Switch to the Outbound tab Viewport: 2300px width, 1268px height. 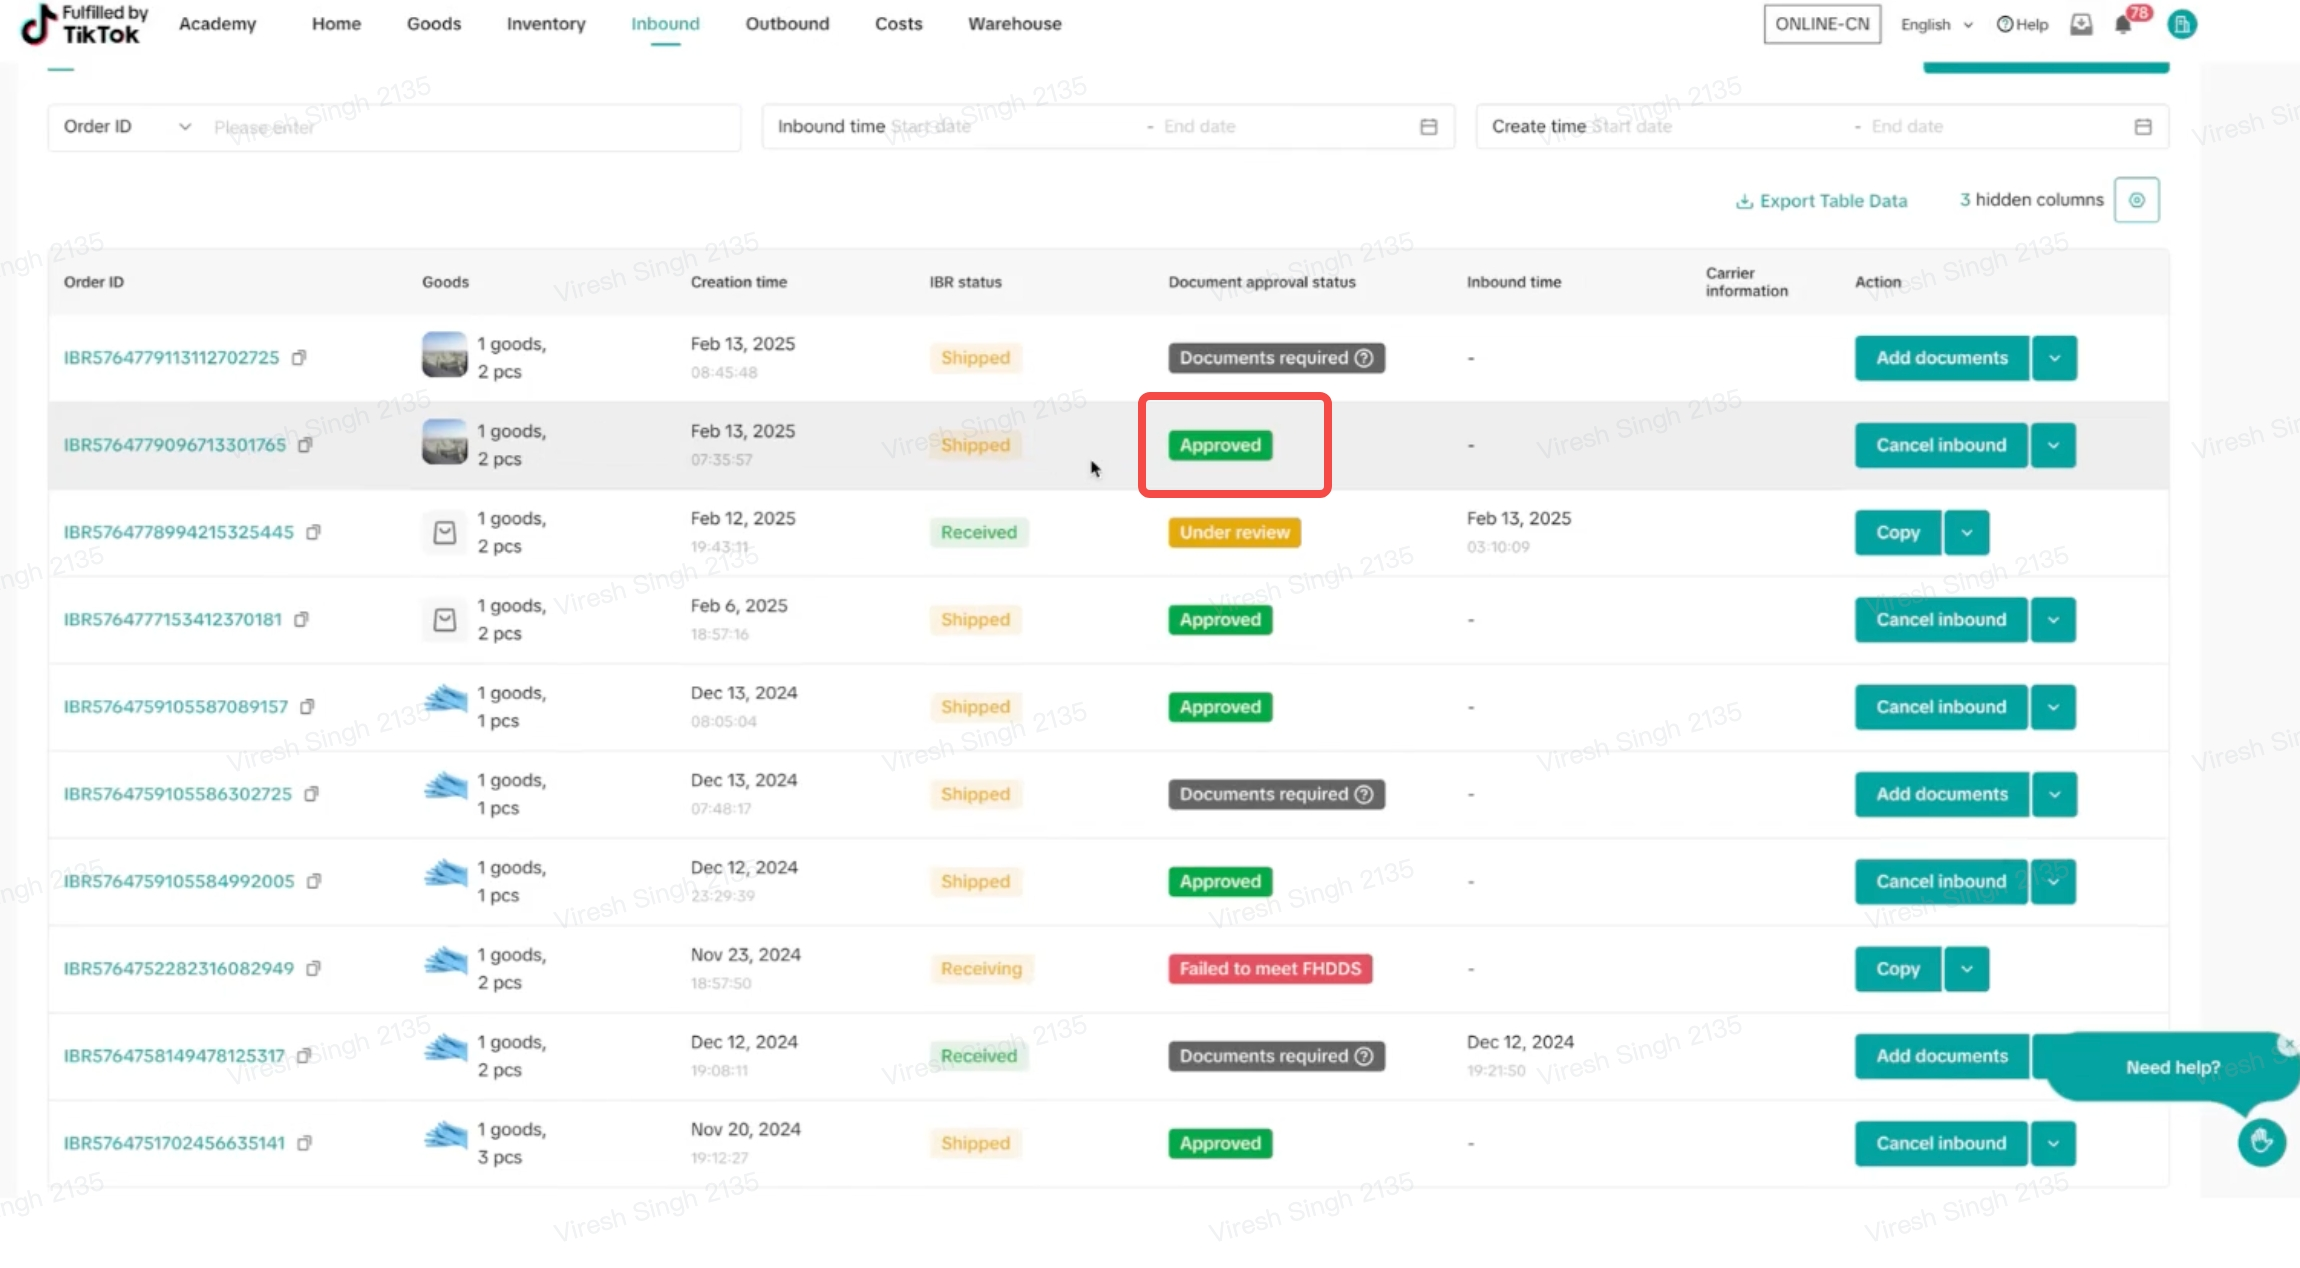point(787,24)
